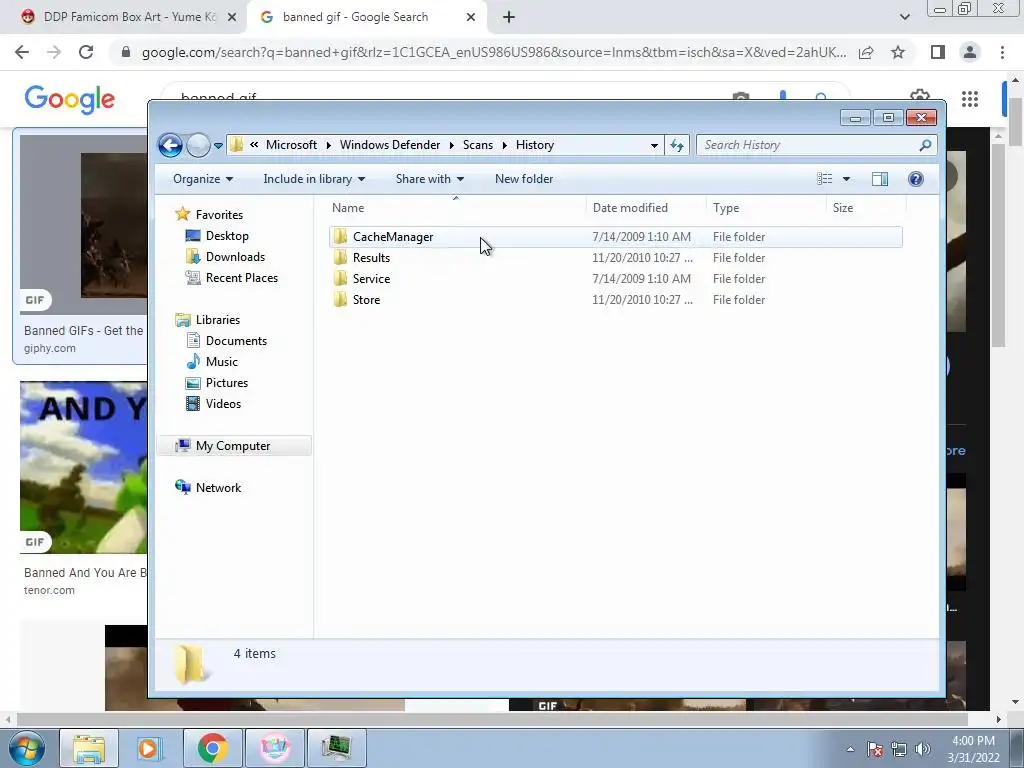
Task: Open the Pictures library
Action: (x=227, y=383)
